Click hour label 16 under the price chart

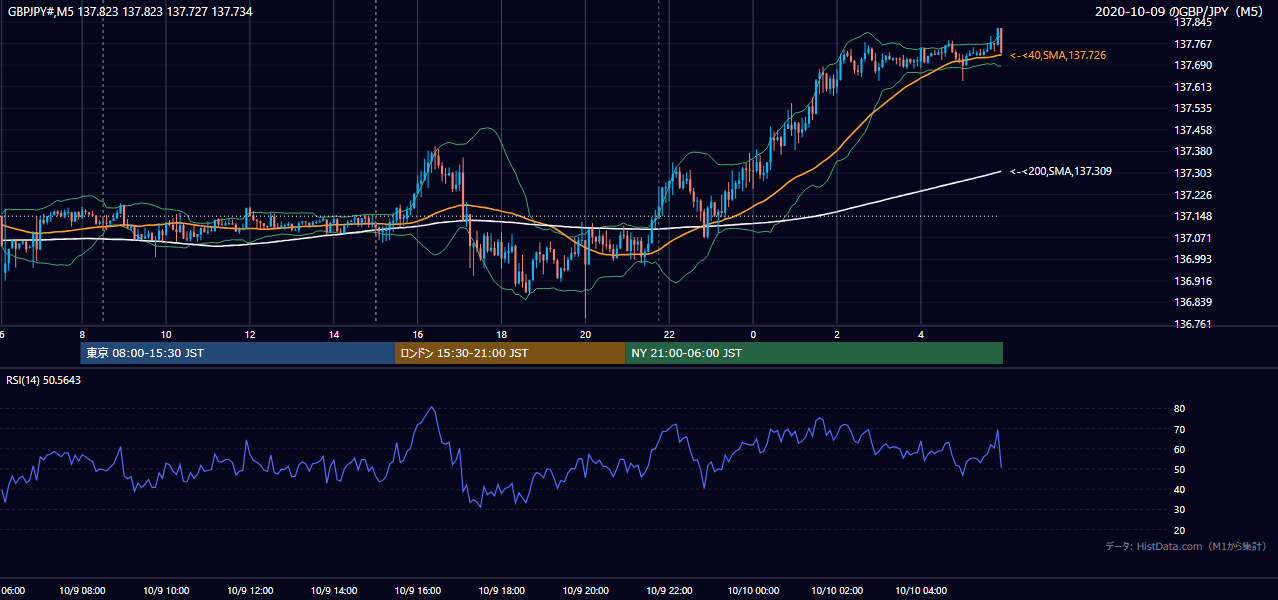coord(418,334)
